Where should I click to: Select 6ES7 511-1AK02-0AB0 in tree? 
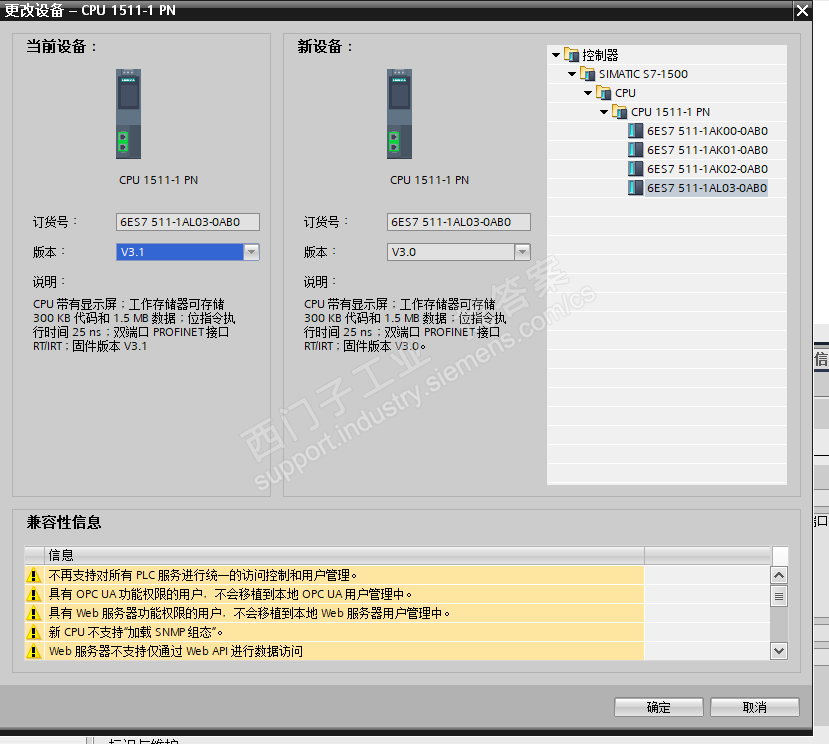(x=707, y=169)
